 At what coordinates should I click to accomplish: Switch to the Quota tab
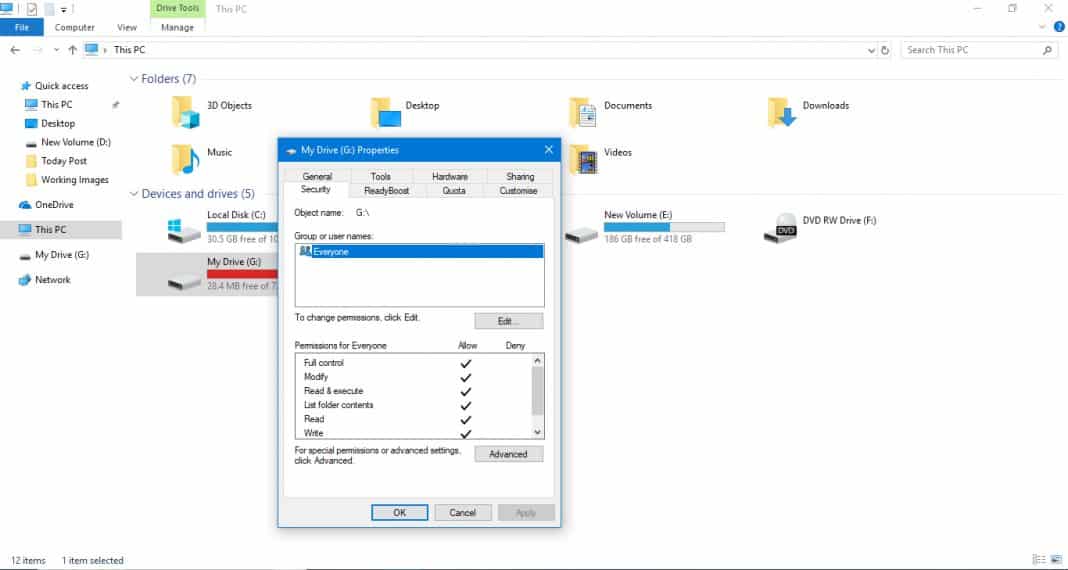pos(454,191)
